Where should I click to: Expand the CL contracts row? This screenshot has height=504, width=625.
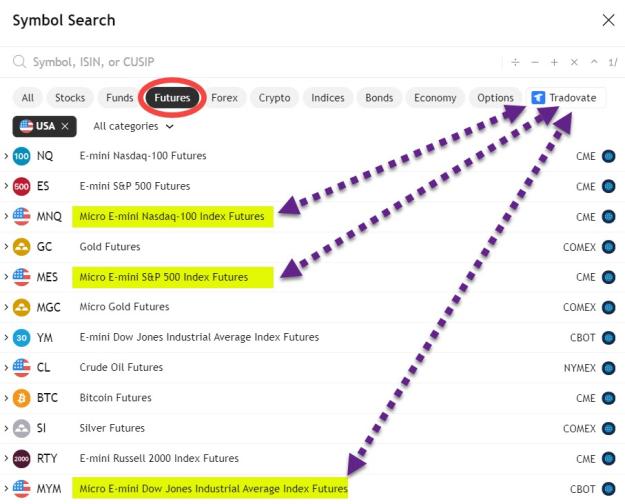tap(6, 368)
